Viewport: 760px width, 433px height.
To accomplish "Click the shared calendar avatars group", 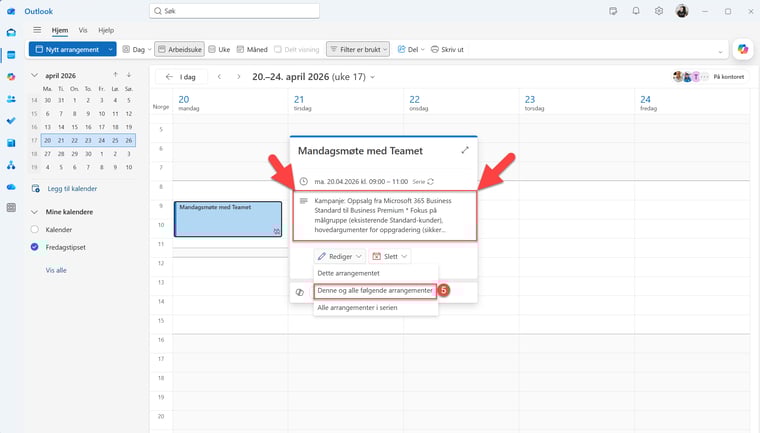I will point(691,77).
